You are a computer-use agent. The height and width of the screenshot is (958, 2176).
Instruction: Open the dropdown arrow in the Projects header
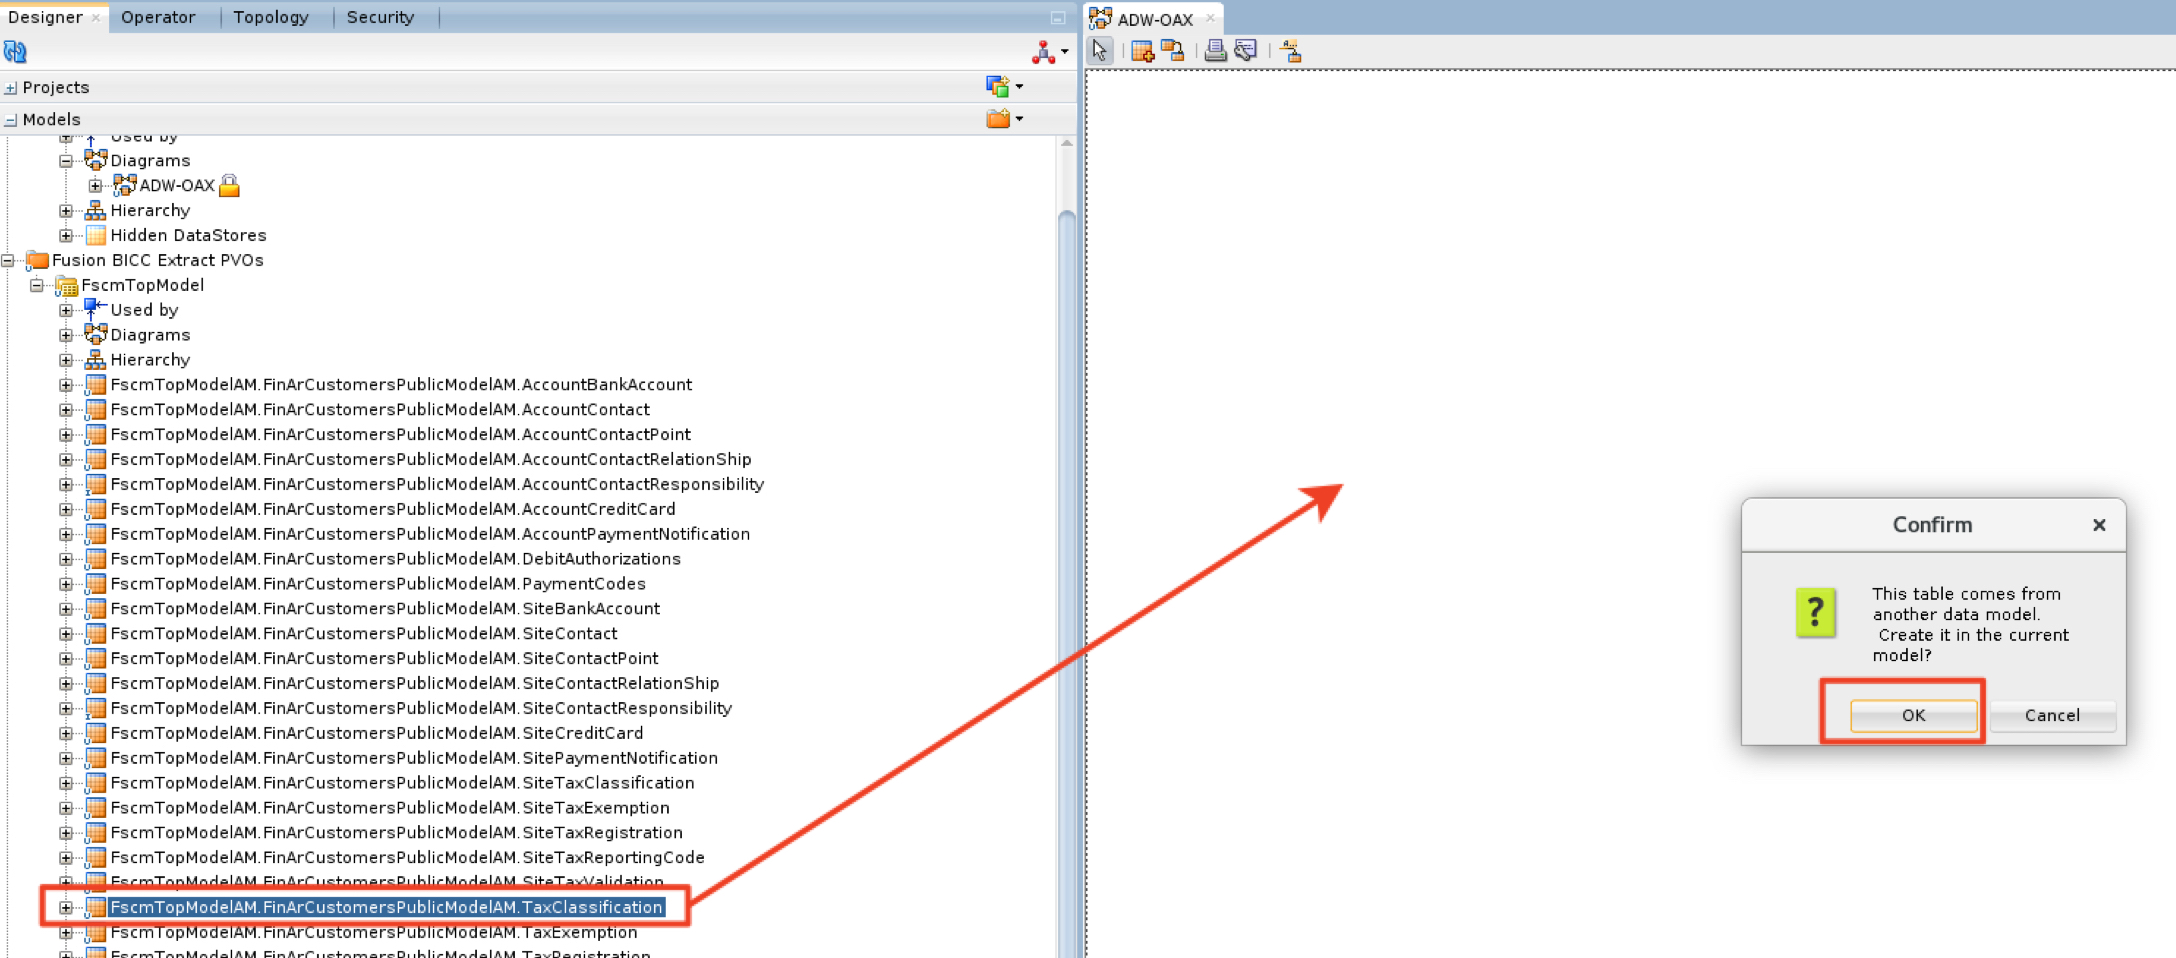coord(1019,87)
